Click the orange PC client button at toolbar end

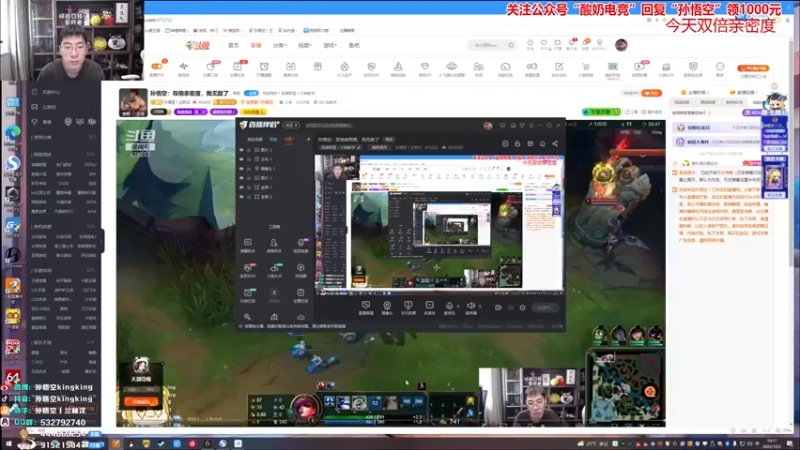(x=753, y=68)
